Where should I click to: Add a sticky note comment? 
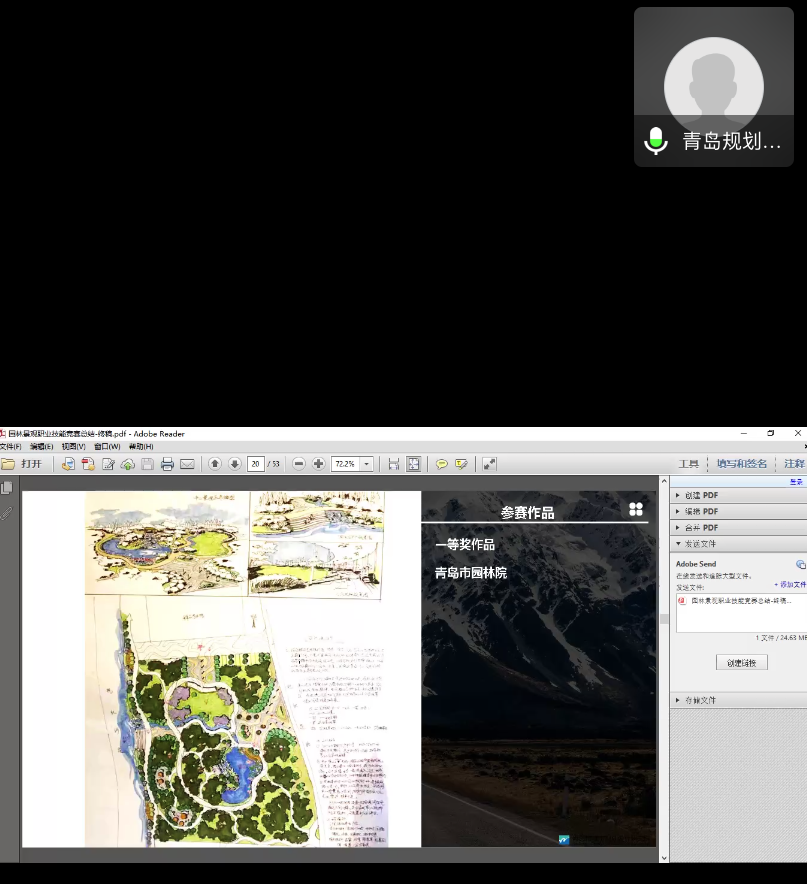click(x=442, y=464)
